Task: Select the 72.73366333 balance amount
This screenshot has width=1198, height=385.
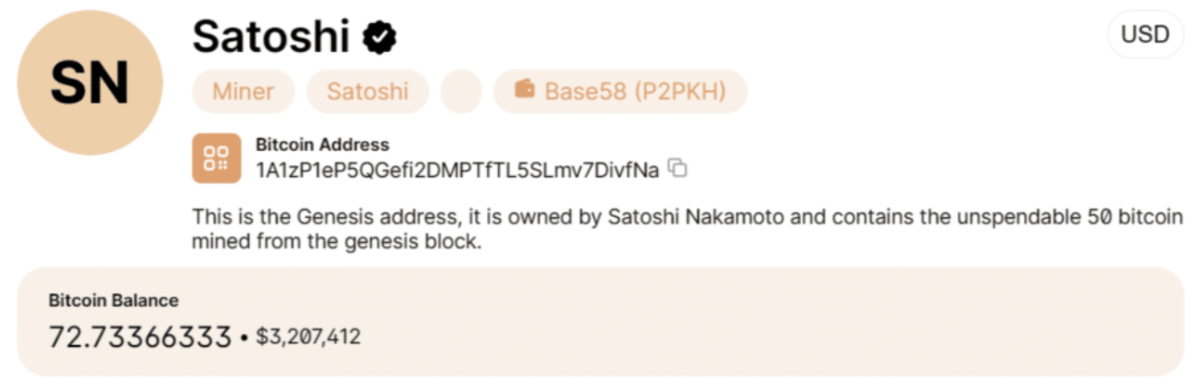Action: click(x=140, y=337)
